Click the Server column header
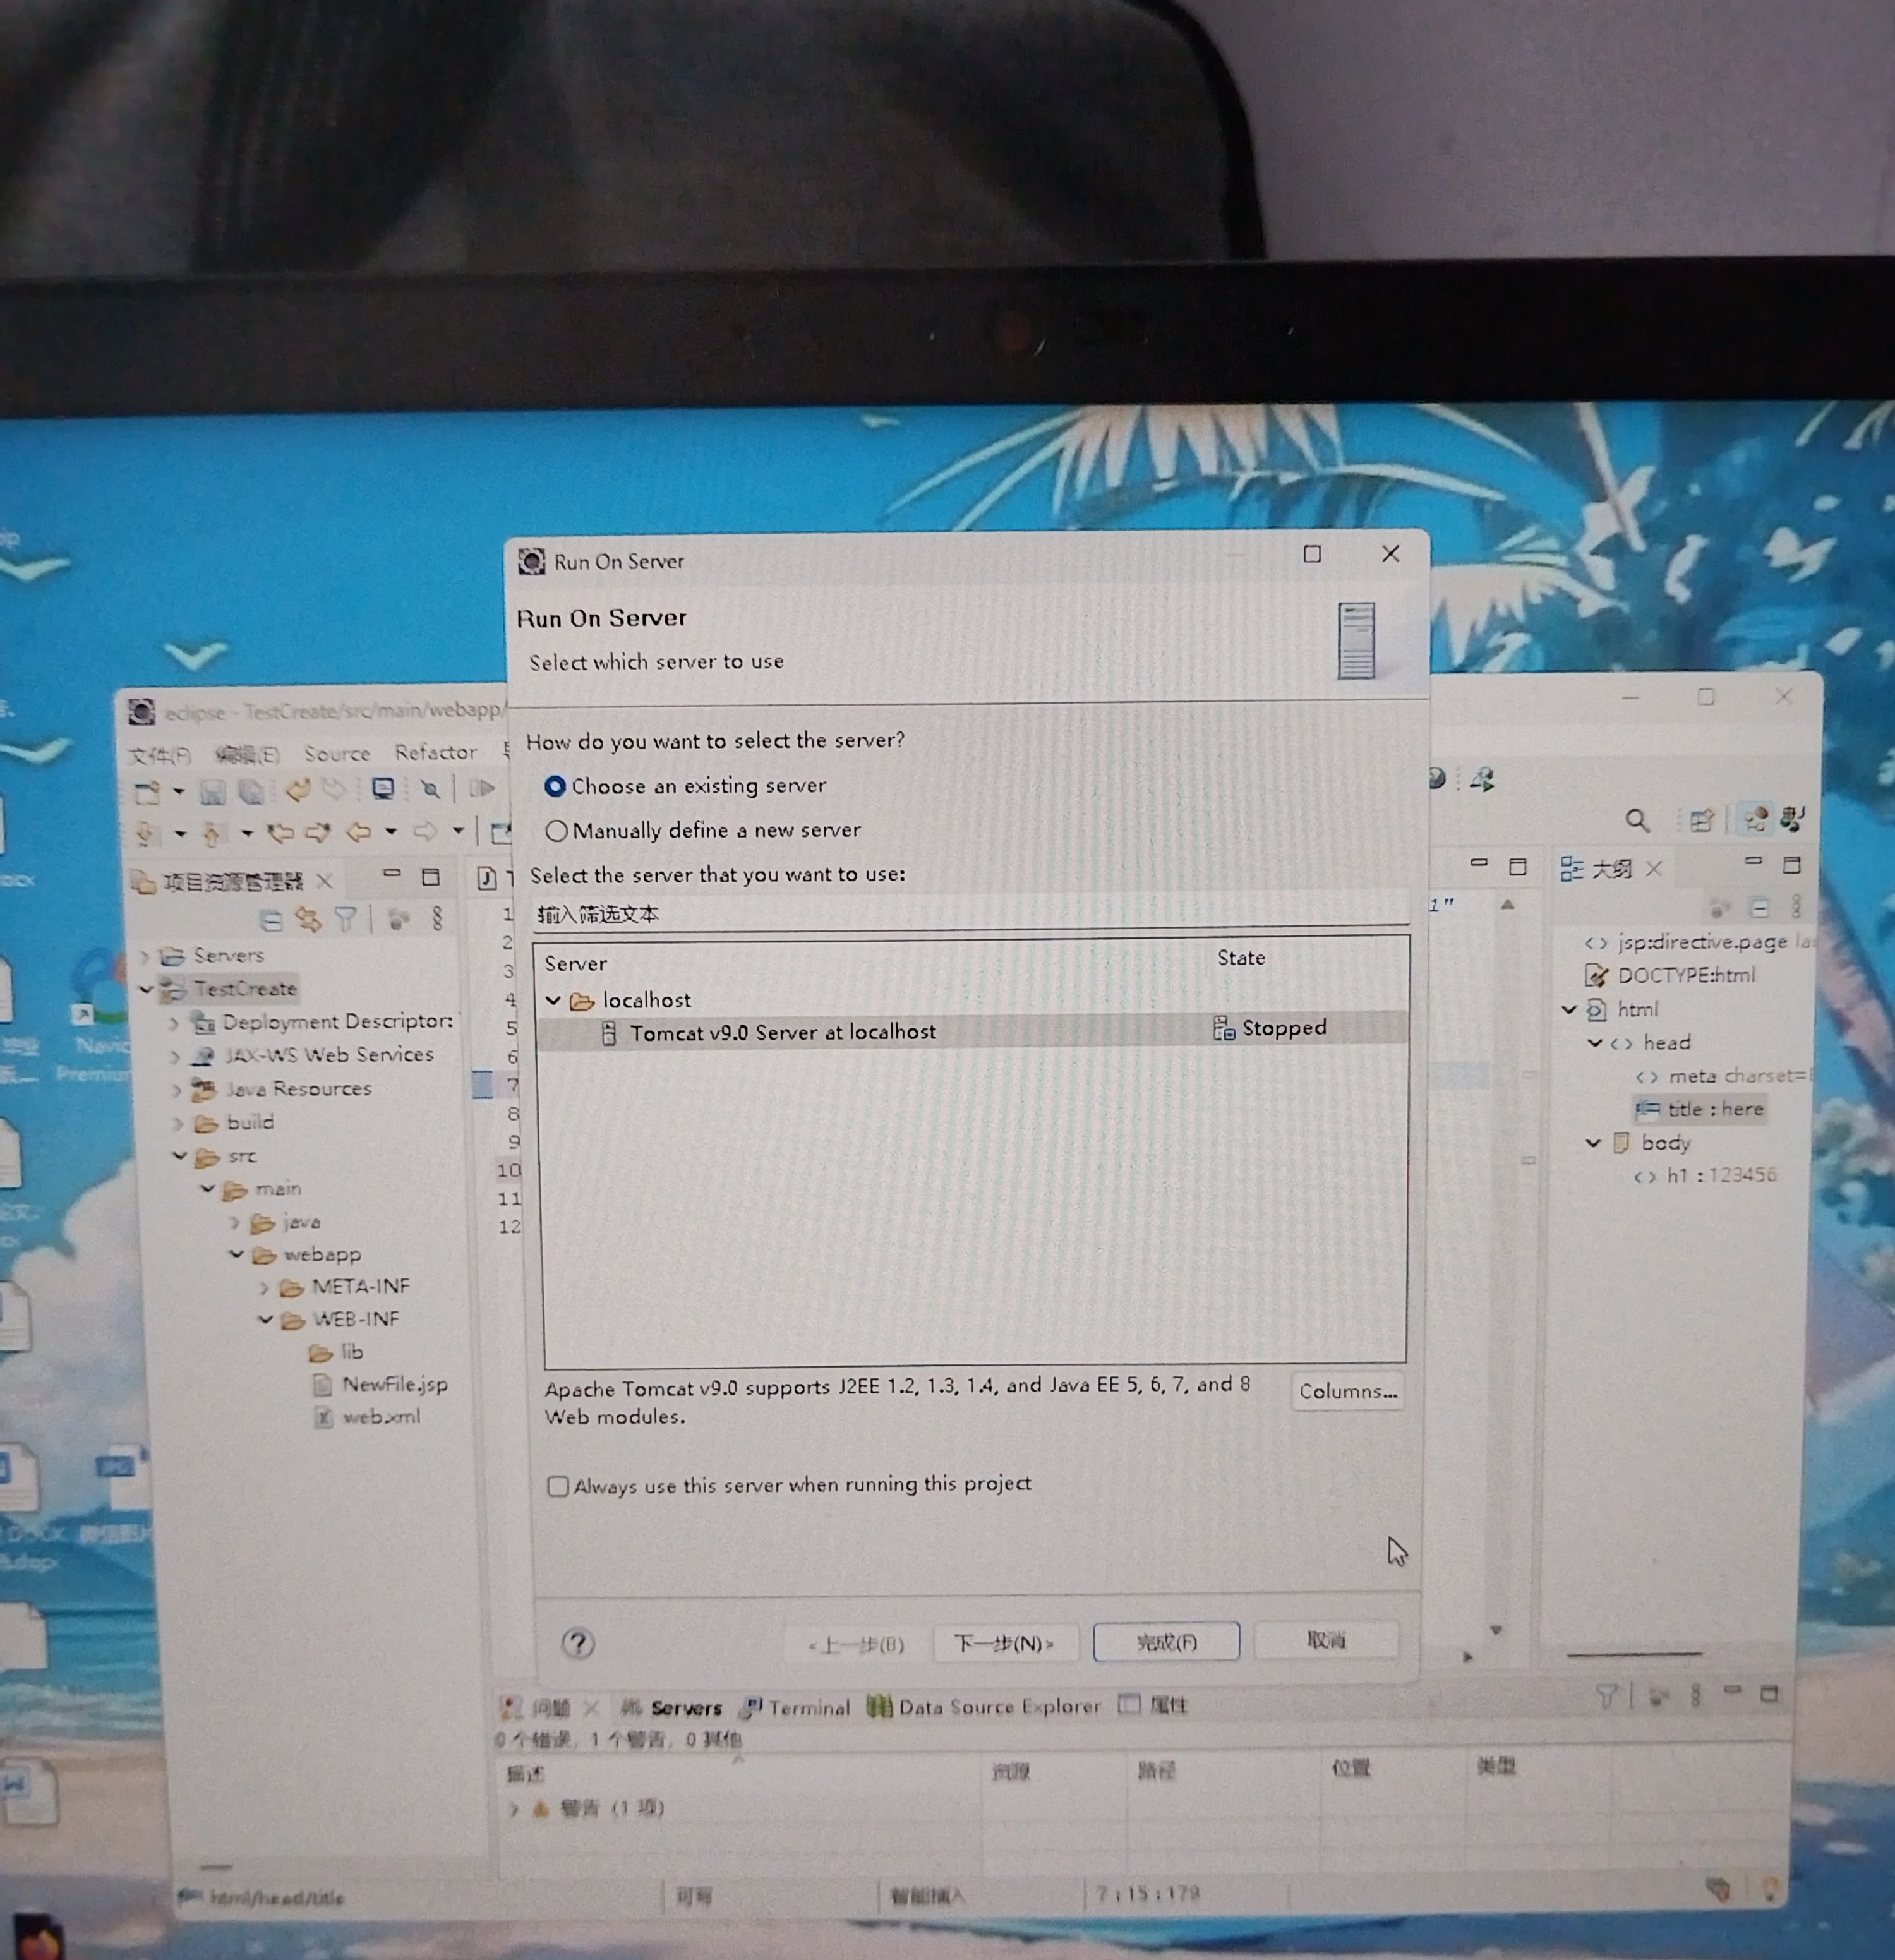 (x=576, y=963)
